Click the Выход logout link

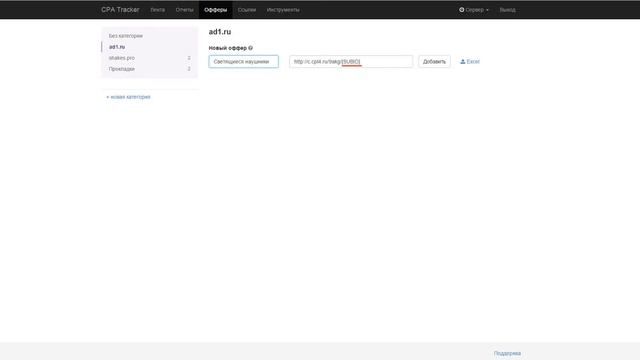pyautogui.click(x=507, y=10)
